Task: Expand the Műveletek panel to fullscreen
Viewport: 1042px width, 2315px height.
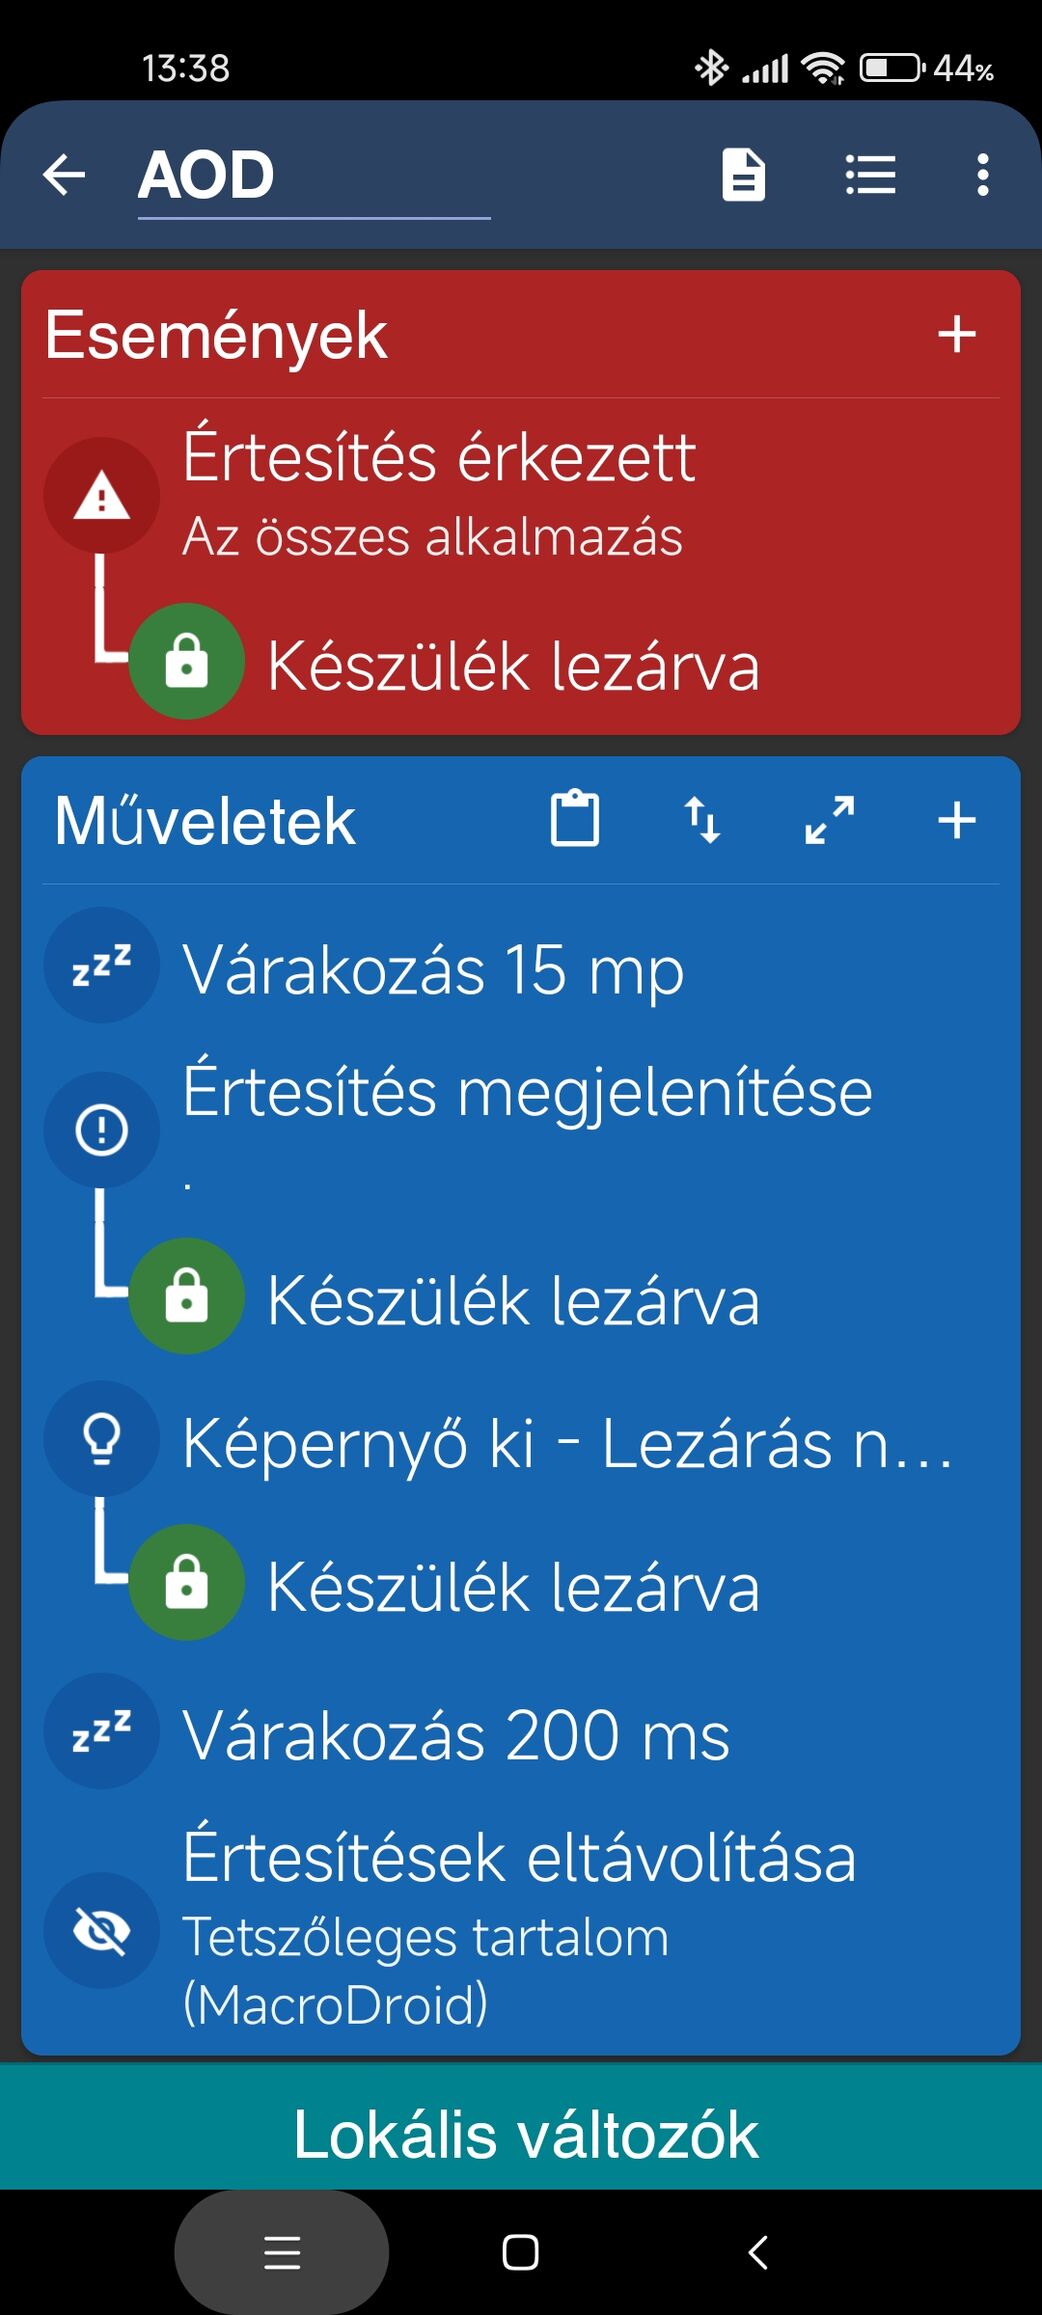Action: click(x=830, y=821)
